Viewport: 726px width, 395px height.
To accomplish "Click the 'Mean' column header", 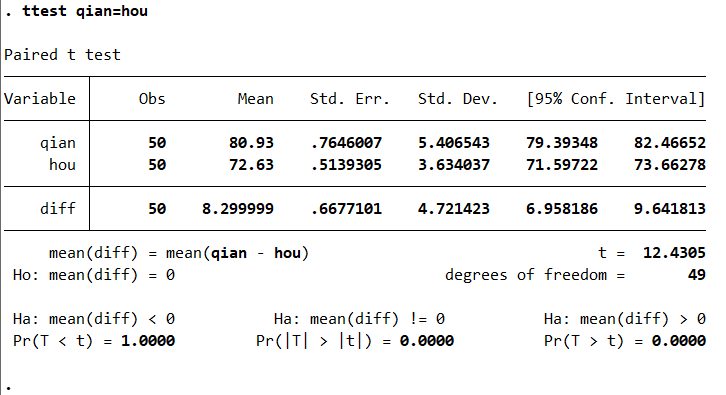I will pyautogui.click(x=256, y=99).
